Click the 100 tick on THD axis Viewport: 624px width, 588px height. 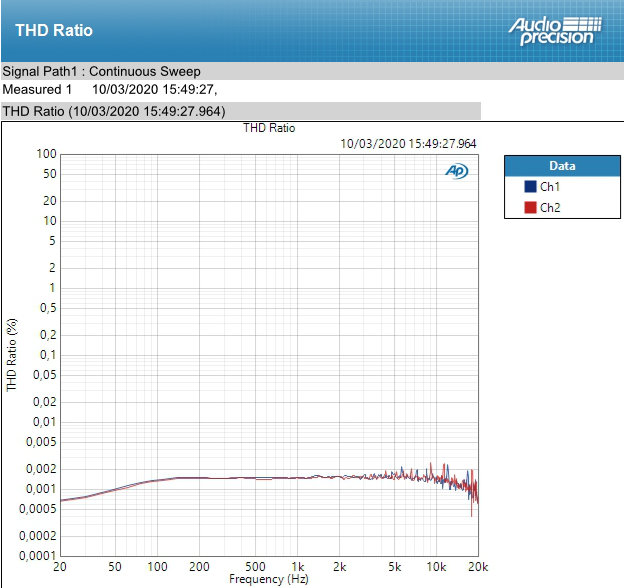pyautogui.click(x=47, y=154)
